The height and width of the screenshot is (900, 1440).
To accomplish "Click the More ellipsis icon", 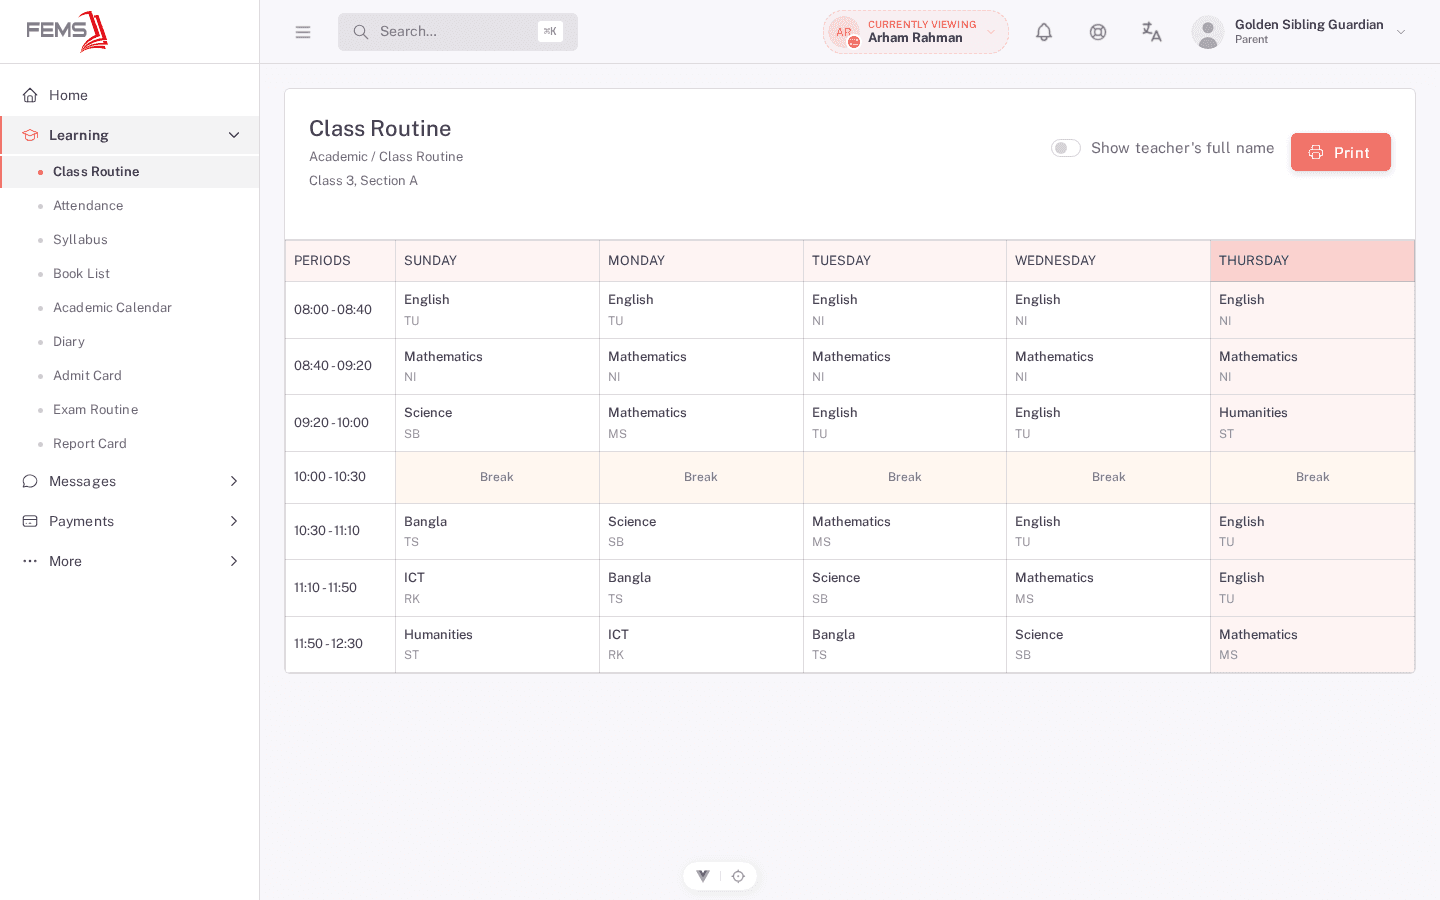I will point(30,561).
